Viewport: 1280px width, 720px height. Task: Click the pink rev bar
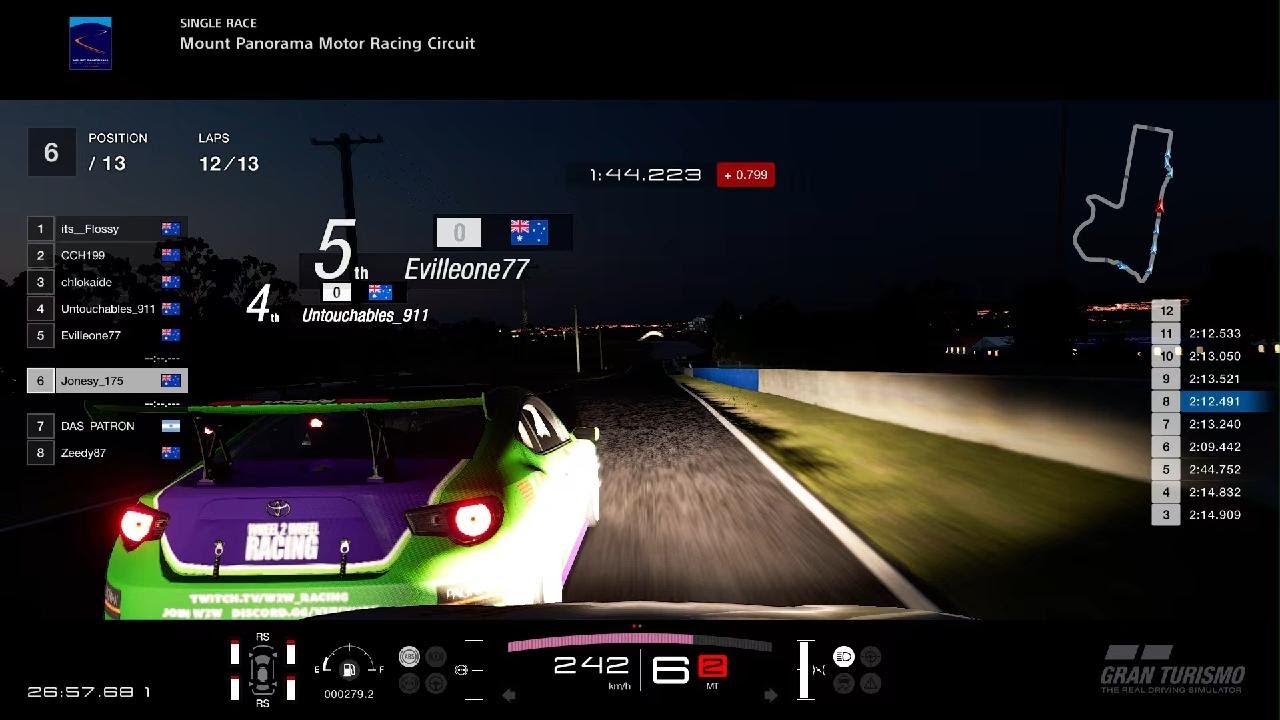coord(600,641)
